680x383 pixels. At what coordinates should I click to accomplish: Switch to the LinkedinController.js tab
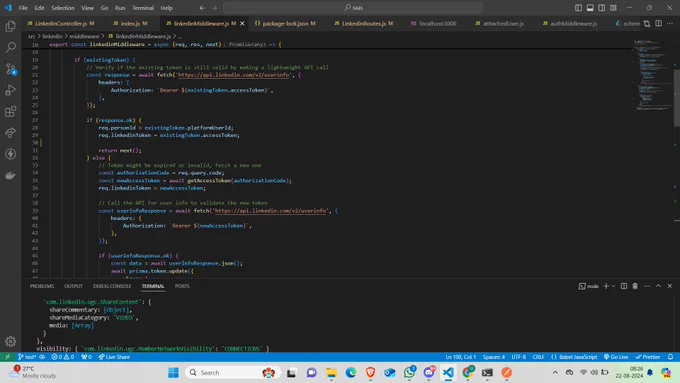tap(61, 23)
